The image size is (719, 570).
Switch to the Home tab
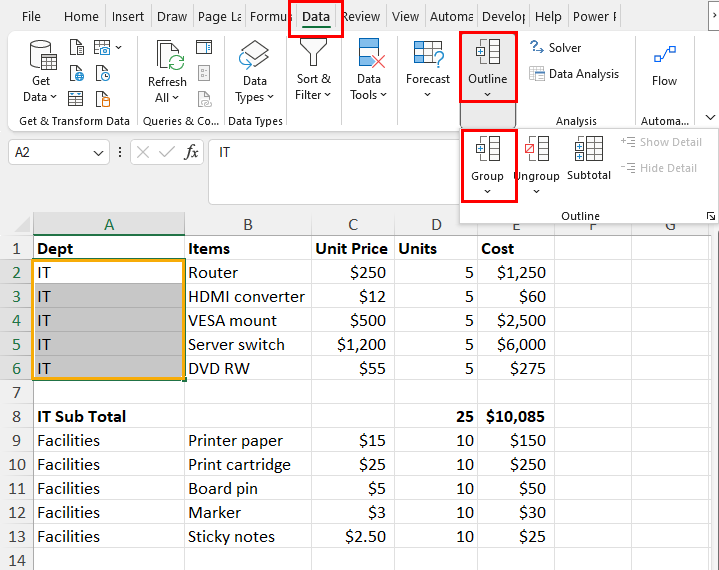tap(81, 17)
